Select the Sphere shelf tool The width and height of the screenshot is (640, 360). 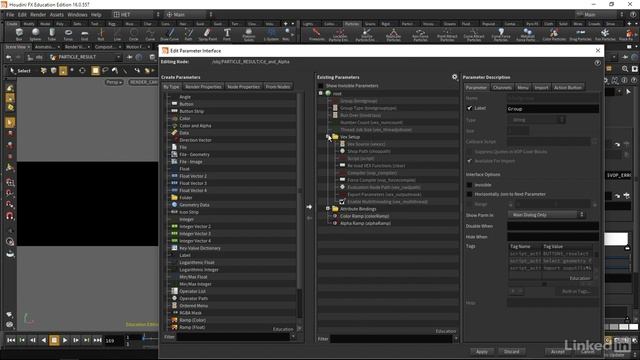click(x=36, y=35)
